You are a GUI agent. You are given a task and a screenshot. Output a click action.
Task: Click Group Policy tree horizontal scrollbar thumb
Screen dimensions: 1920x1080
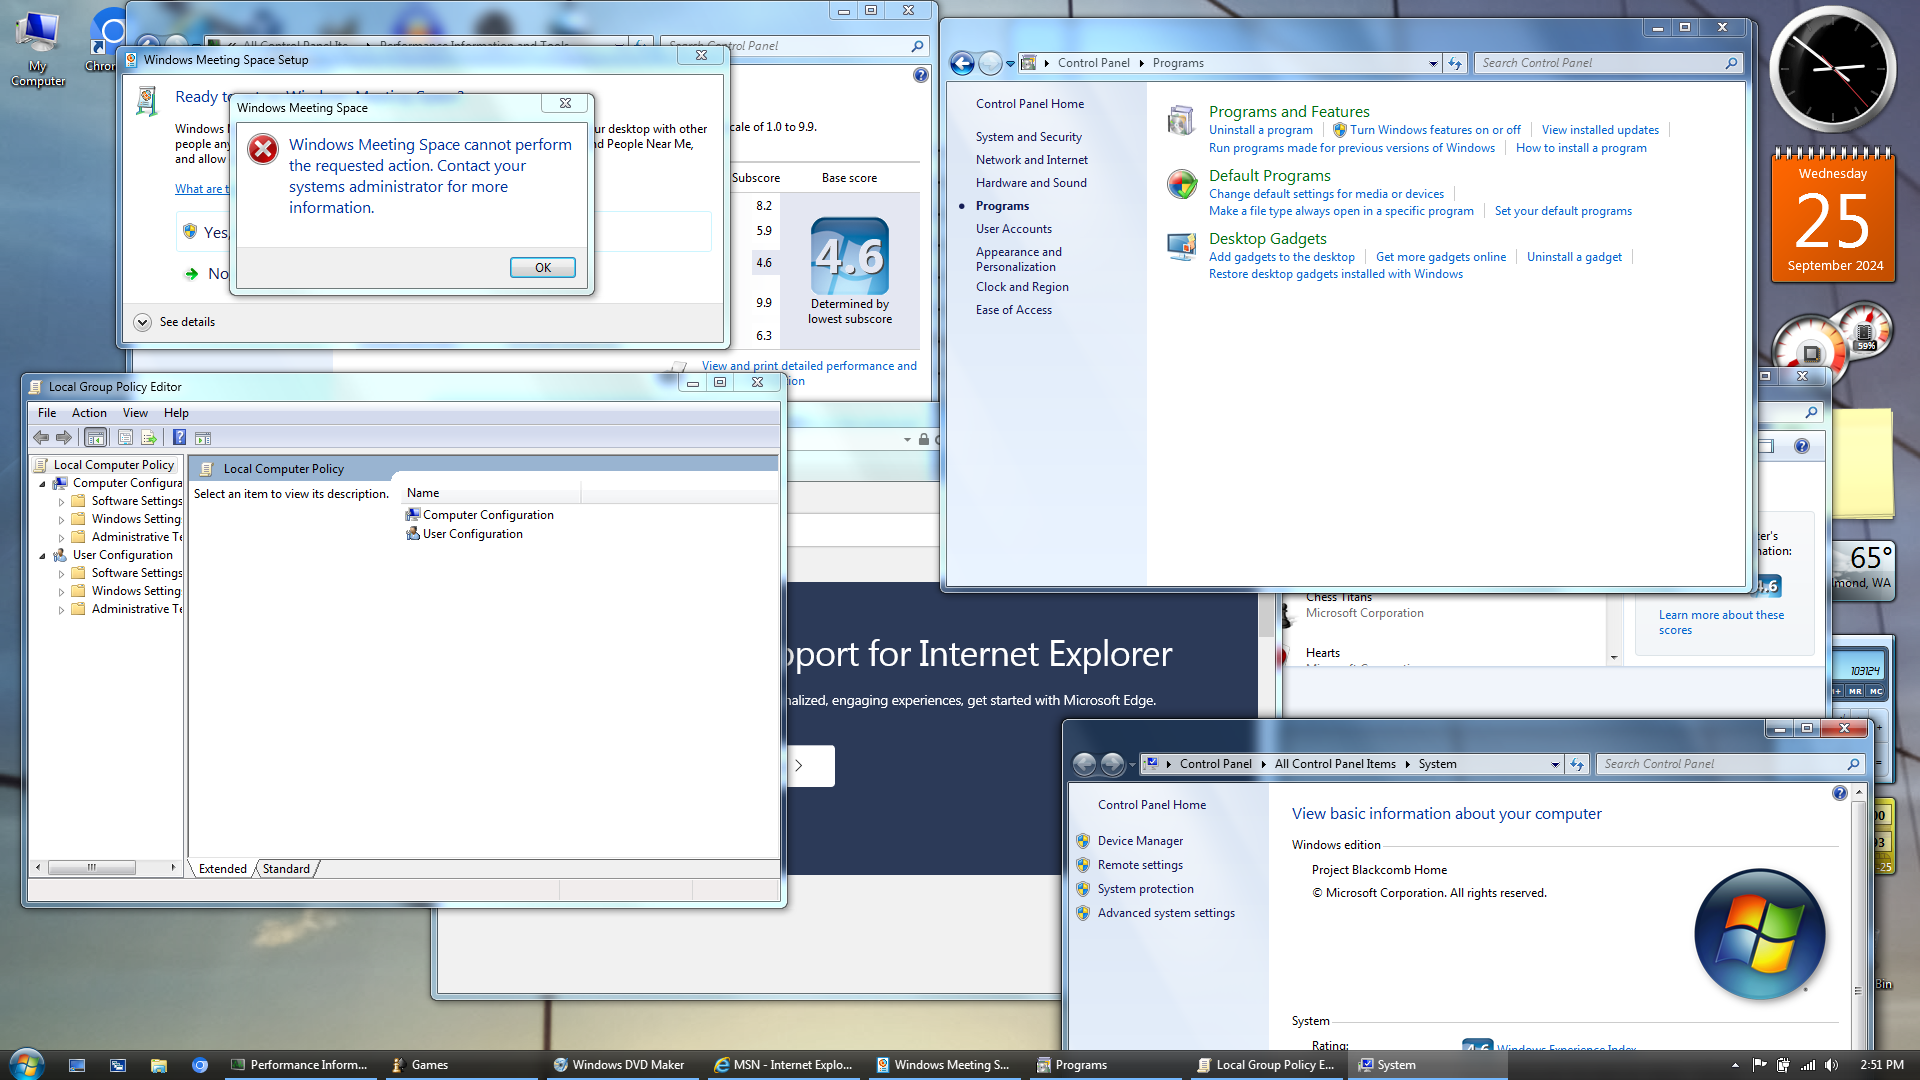[x=91, y=867]
